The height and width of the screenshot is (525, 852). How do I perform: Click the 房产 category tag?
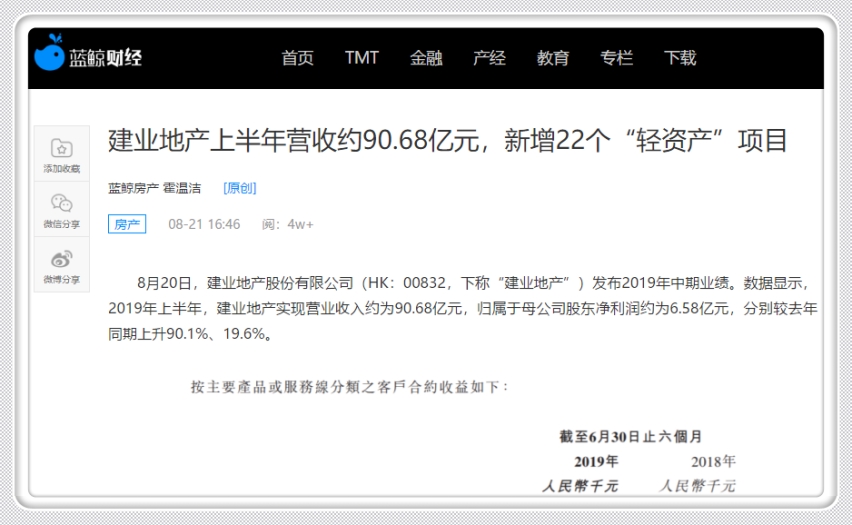[127, 224]
